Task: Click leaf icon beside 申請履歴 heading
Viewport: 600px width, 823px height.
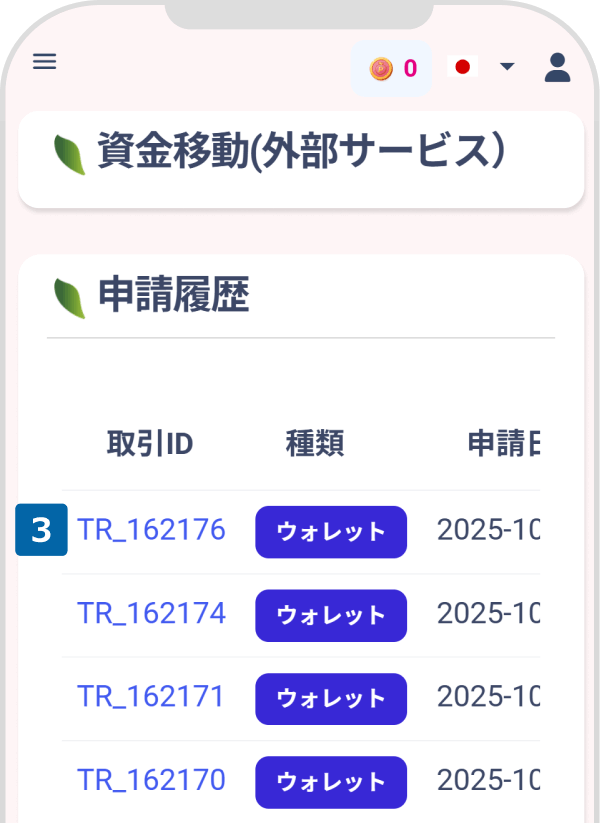Action: coord(69,298)
